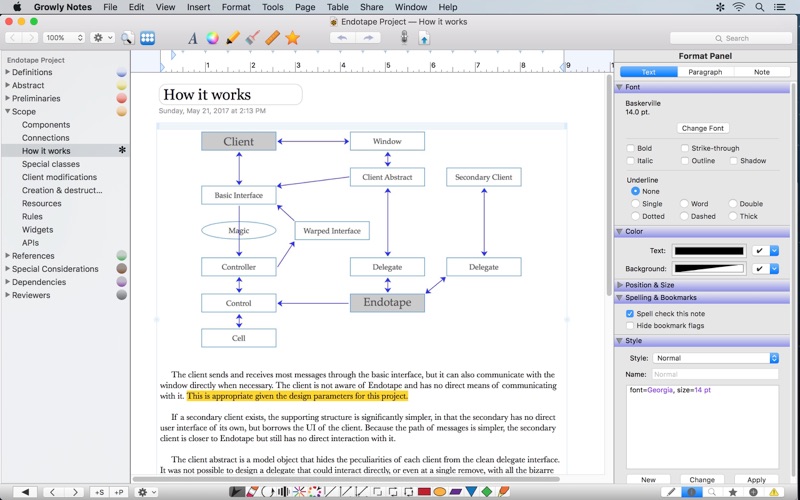
Task: Select the red rectangle shape tool
Action: coord(424,492)
